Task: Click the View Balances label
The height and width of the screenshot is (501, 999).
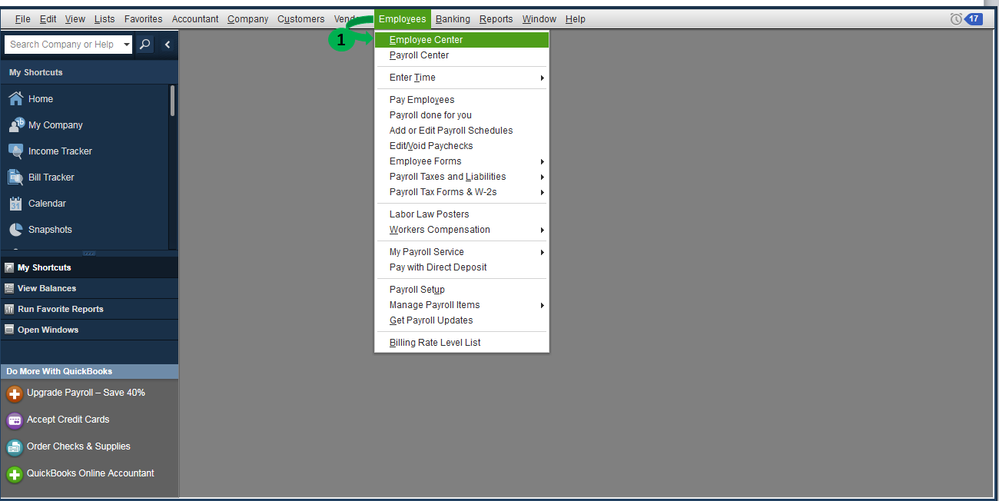Action: [47, 288]
